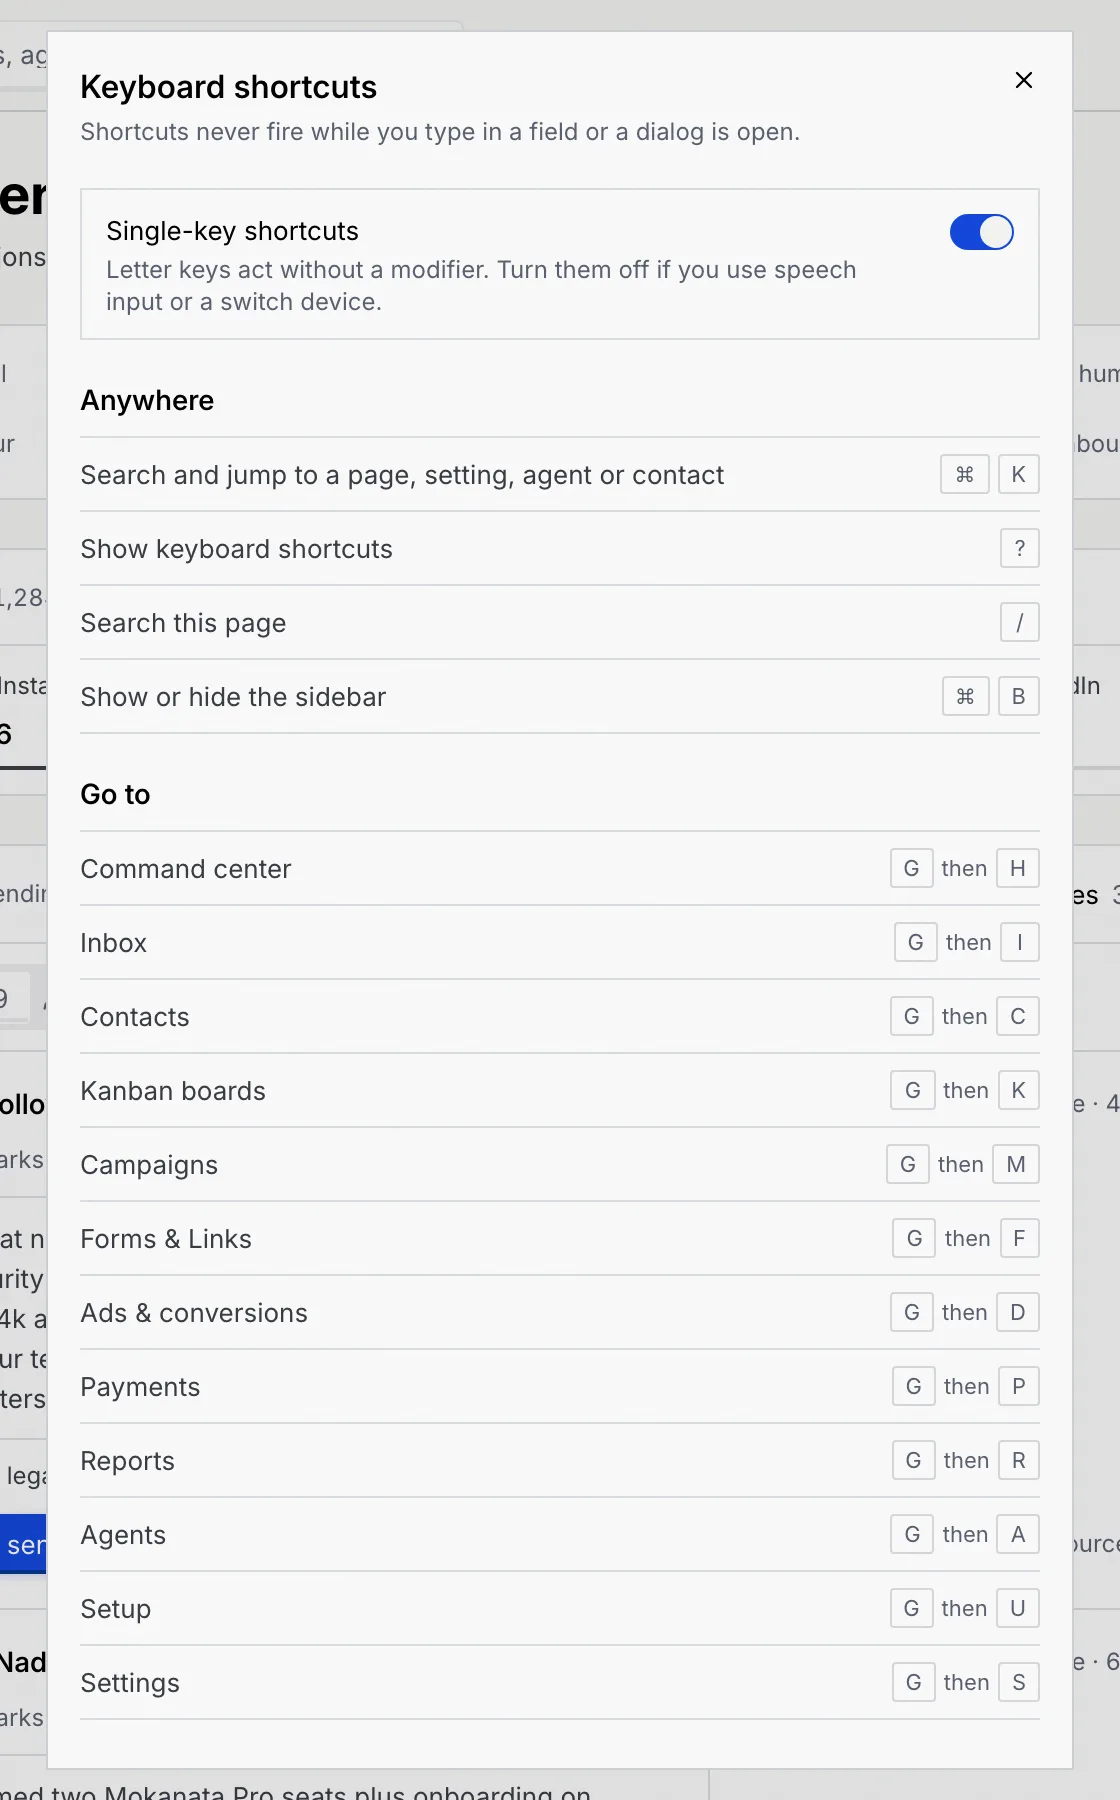This screenshot has width=1120, height=1800.
Task: Click the G key cap in Contacts row
Action: coord(911,1016)
